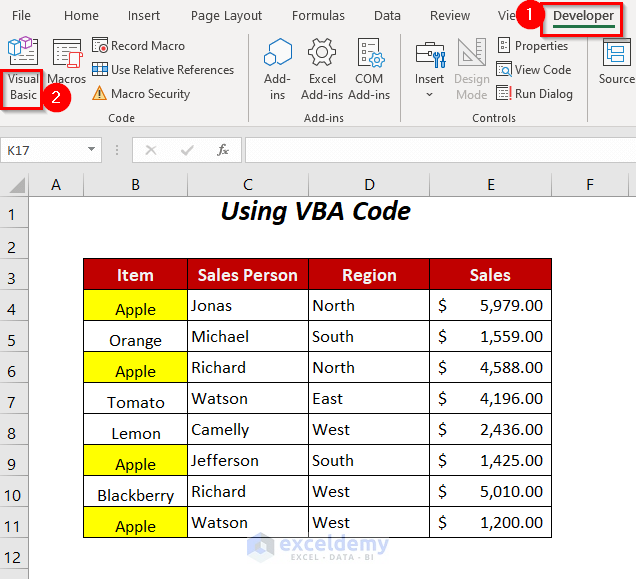Click the Cancel entry X icon
The height and width of the screenshot is (579, 636).
[x=150, y=150]
